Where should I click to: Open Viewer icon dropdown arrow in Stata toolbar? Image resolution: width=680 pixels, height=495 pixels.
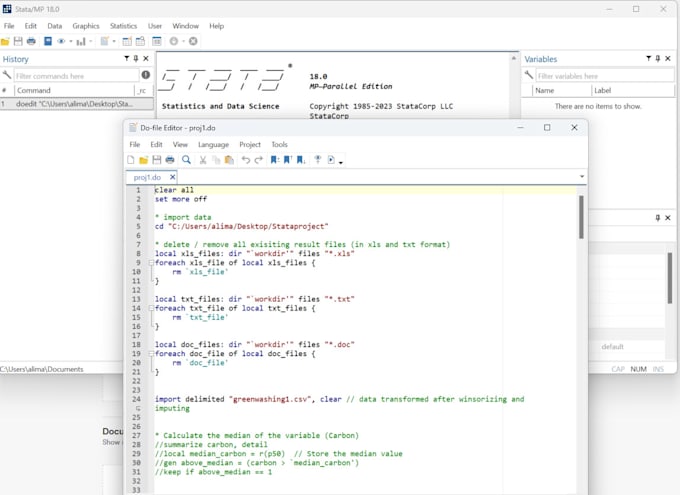point(70,41)
